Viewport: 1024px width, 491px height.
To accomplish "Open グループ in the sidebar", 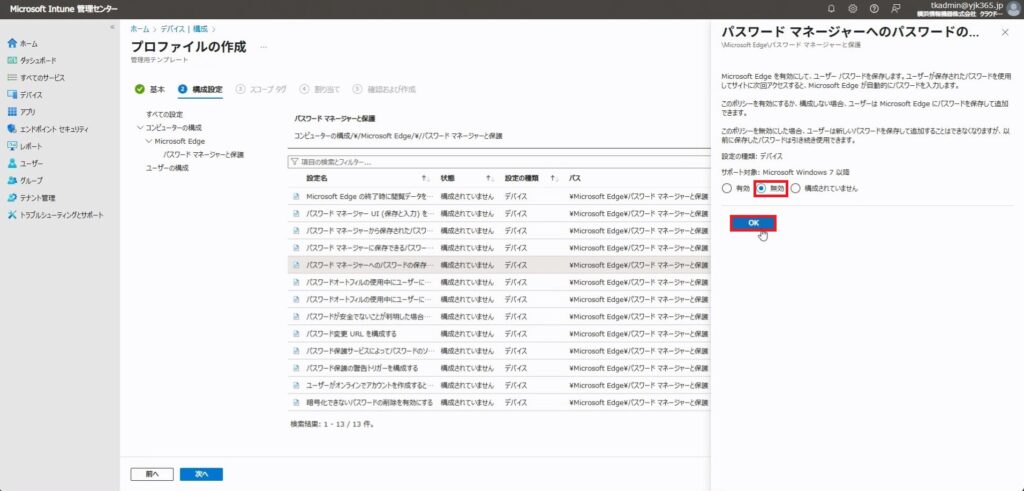I will [25, 180].
